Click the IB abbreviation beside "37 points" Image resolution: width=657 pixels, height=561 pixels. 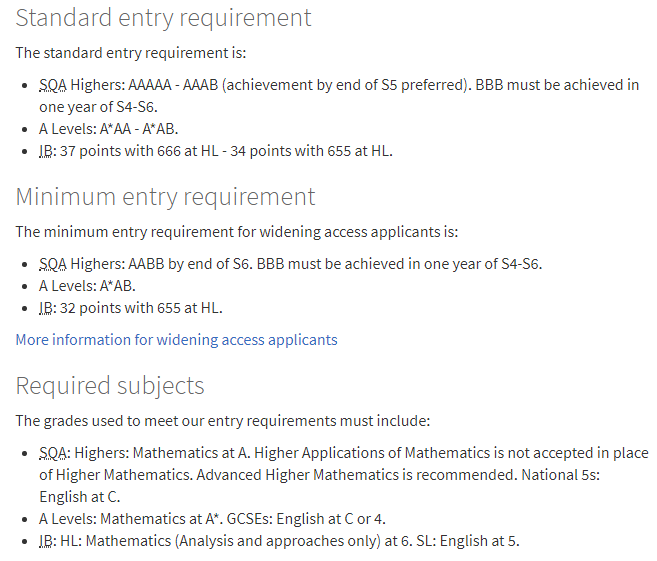[46, 151]
